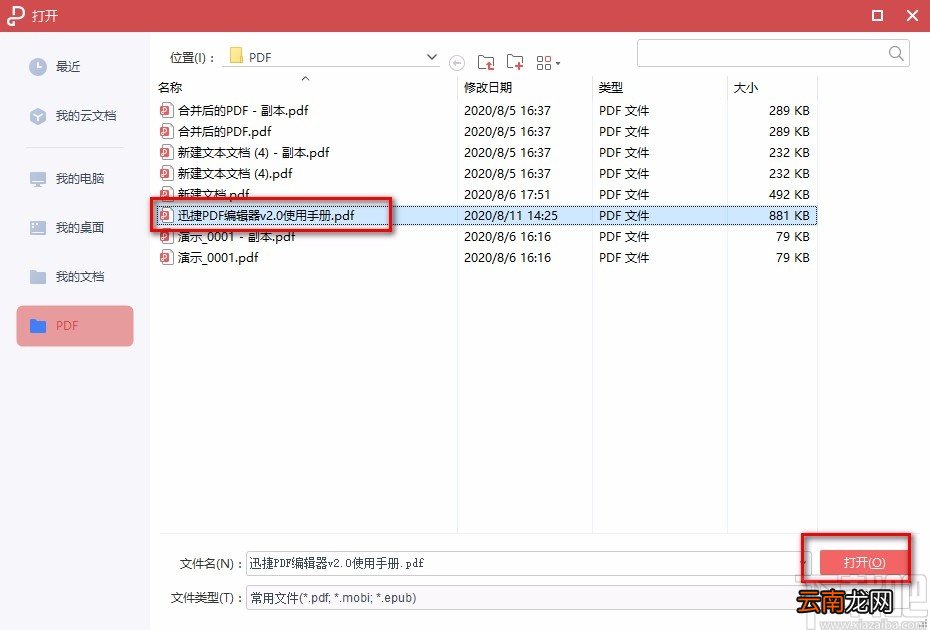Go up one folder level icon
Screen dimensions: 930x630
point(486,62)
